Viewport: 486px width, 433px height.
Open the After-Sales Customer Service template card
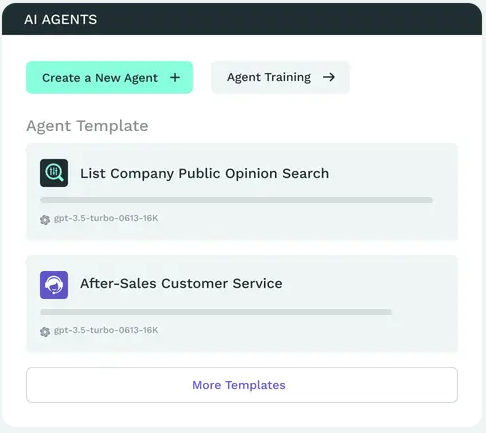pyautogui.click(x=242, y=304)
